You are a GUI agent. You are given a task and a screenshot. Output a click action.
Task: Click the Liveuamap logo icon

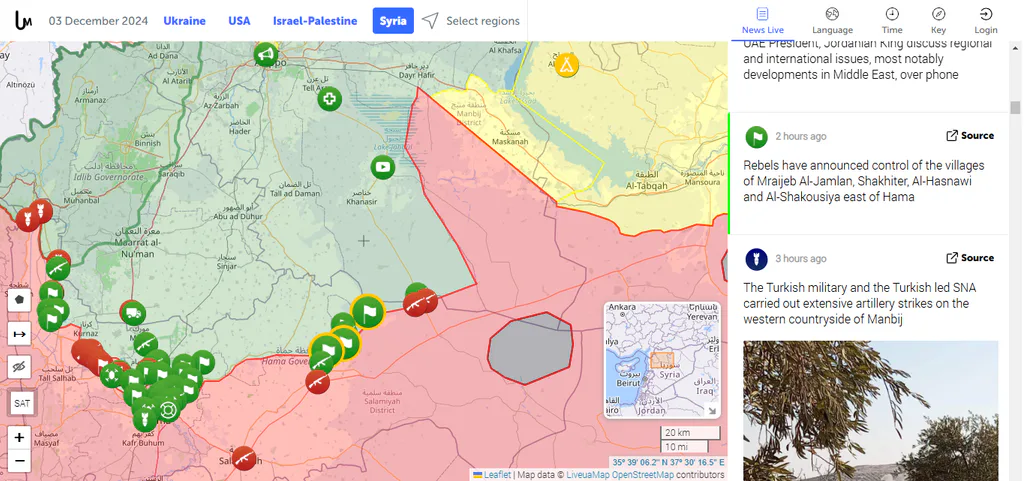pos(24,20)
